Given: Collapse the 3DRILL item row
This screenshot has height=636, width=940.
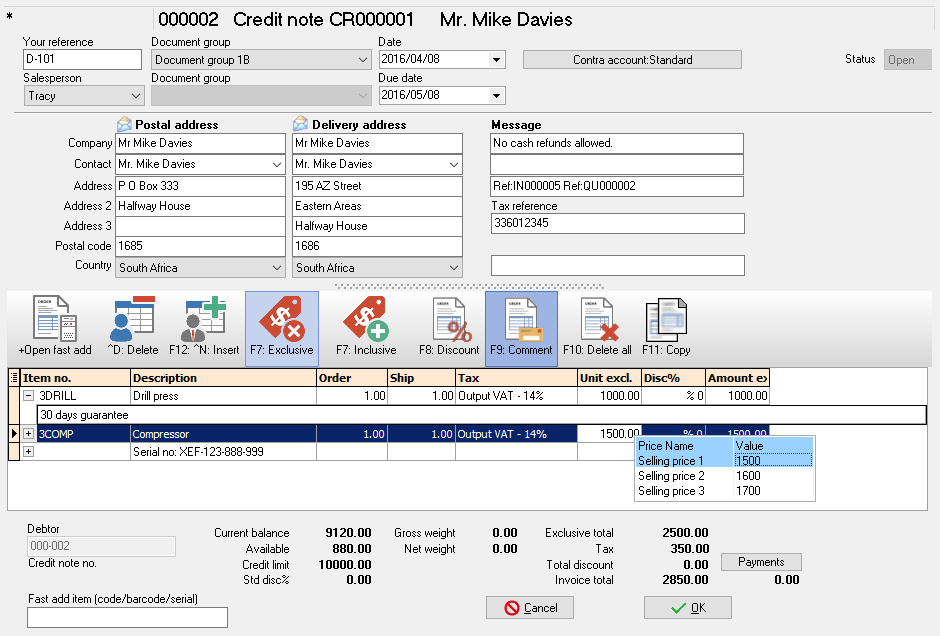Looking at the screenshot, I should (x=29, y=396).
